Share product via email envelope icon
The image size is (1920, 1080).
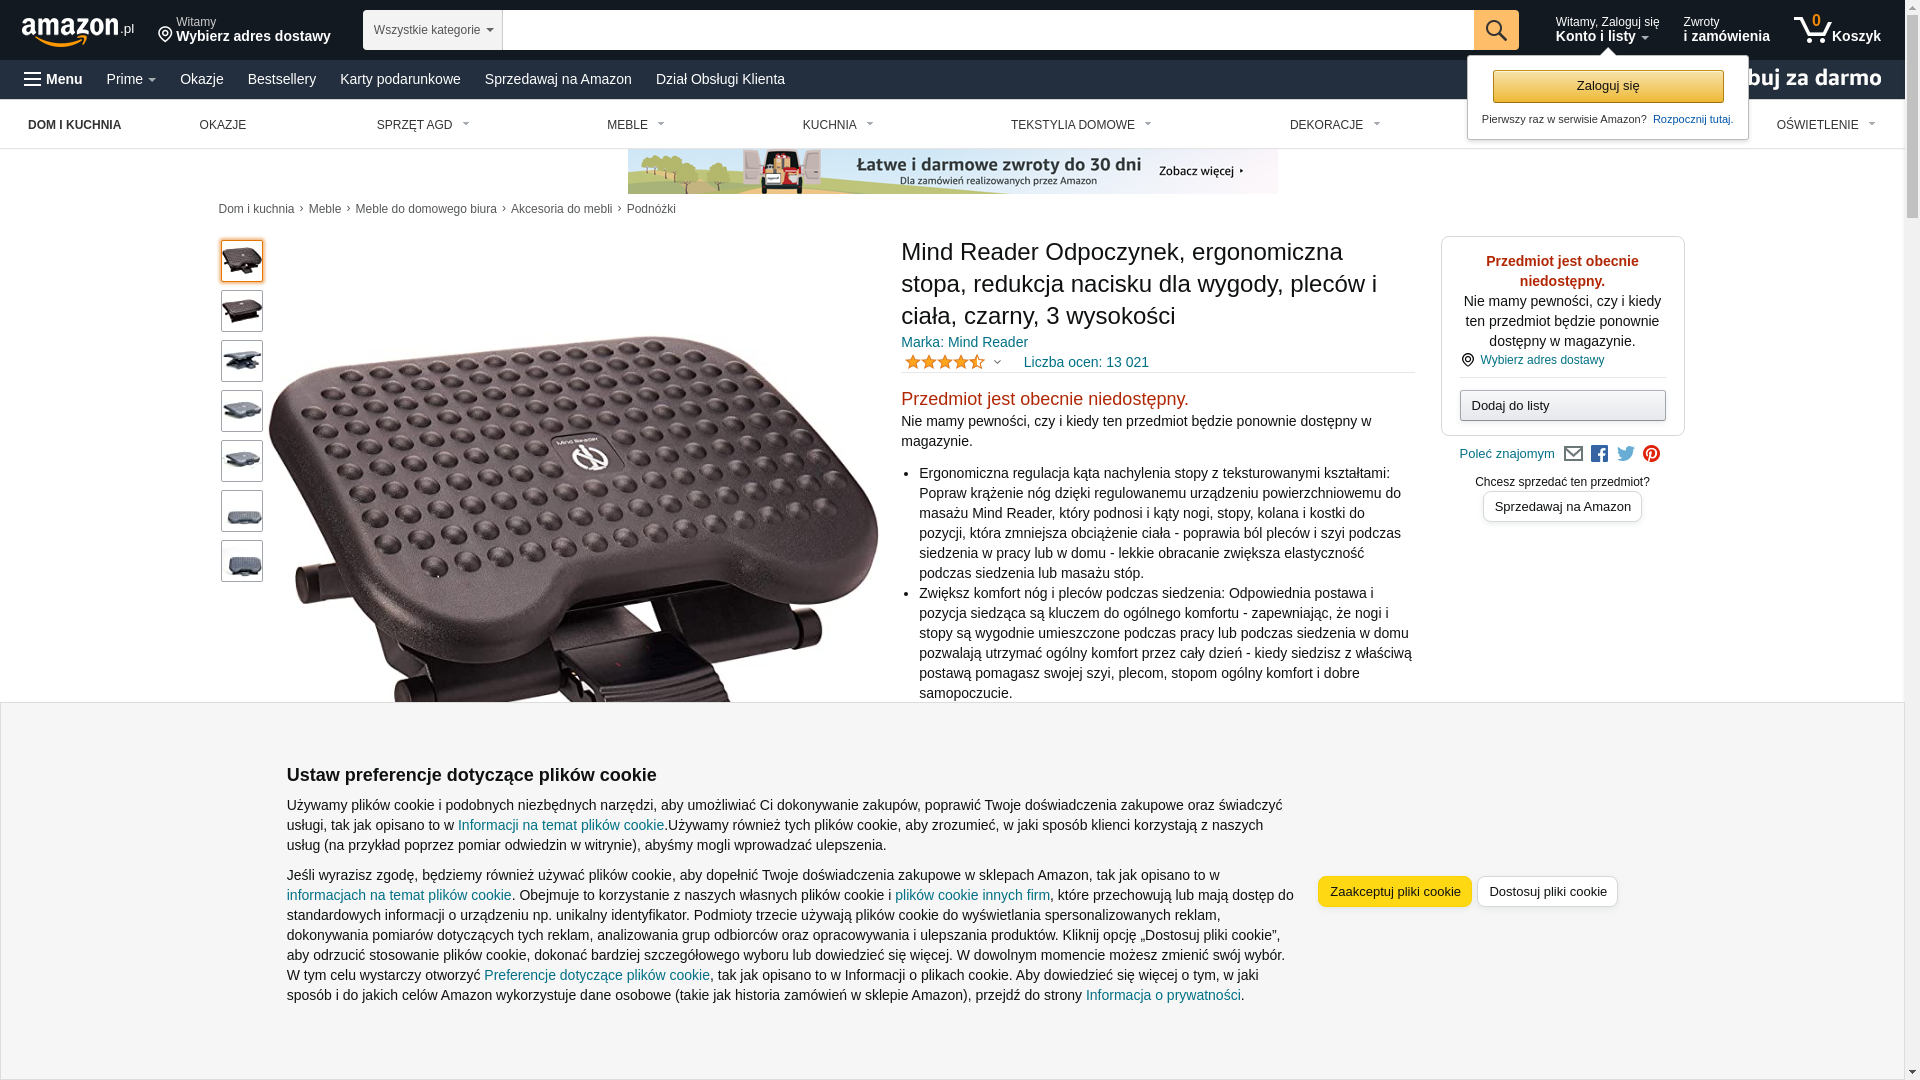(1573, 454)
